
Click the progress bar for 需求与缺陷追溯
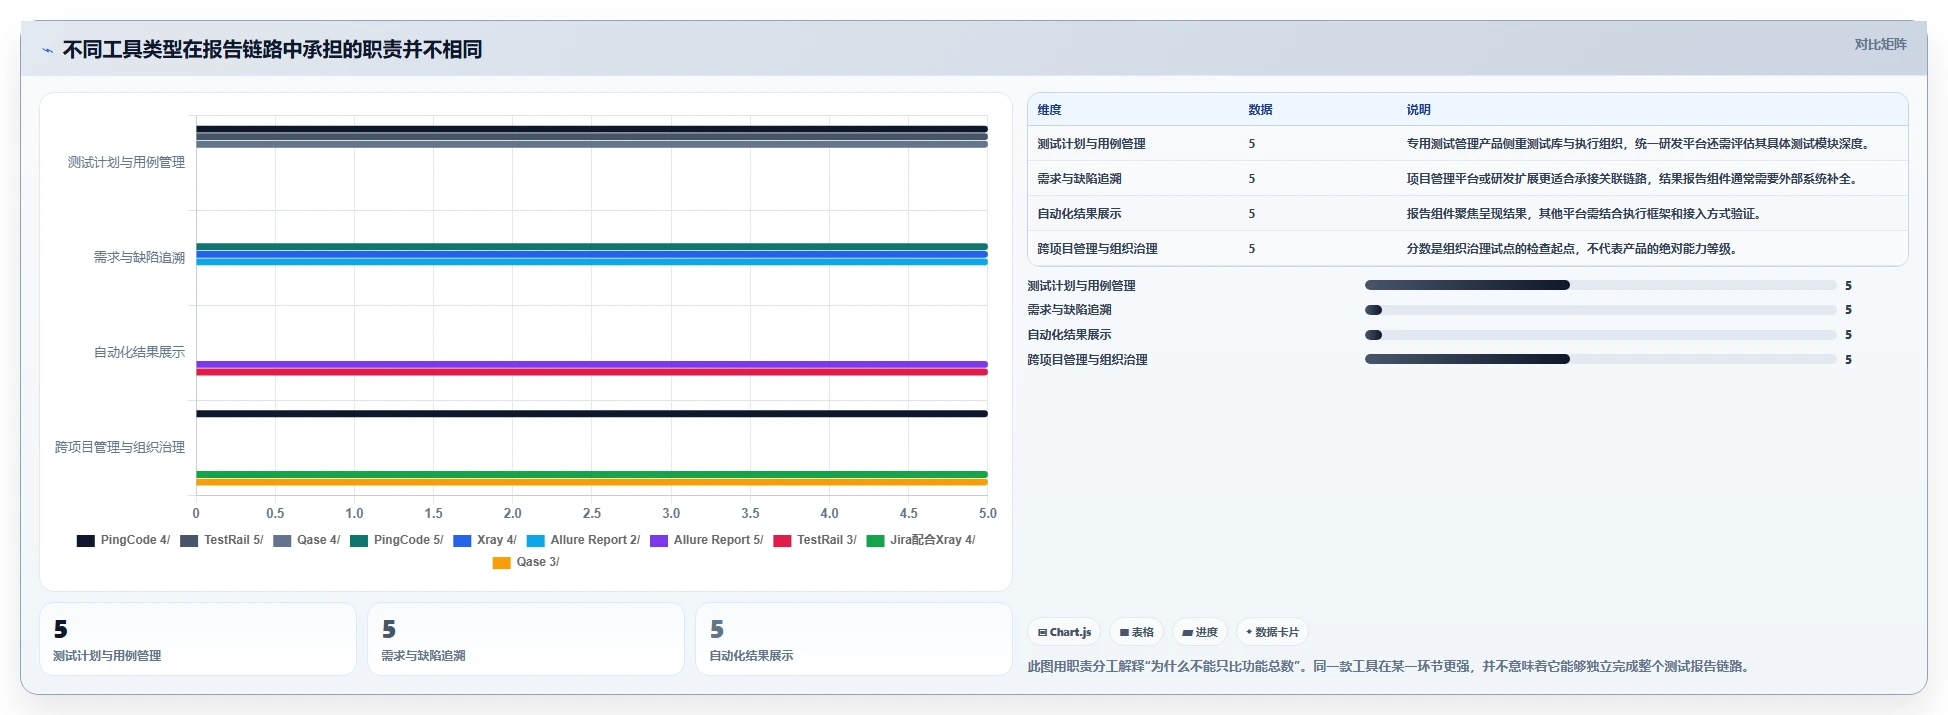pyautogui.click(x=1600, y=310)
